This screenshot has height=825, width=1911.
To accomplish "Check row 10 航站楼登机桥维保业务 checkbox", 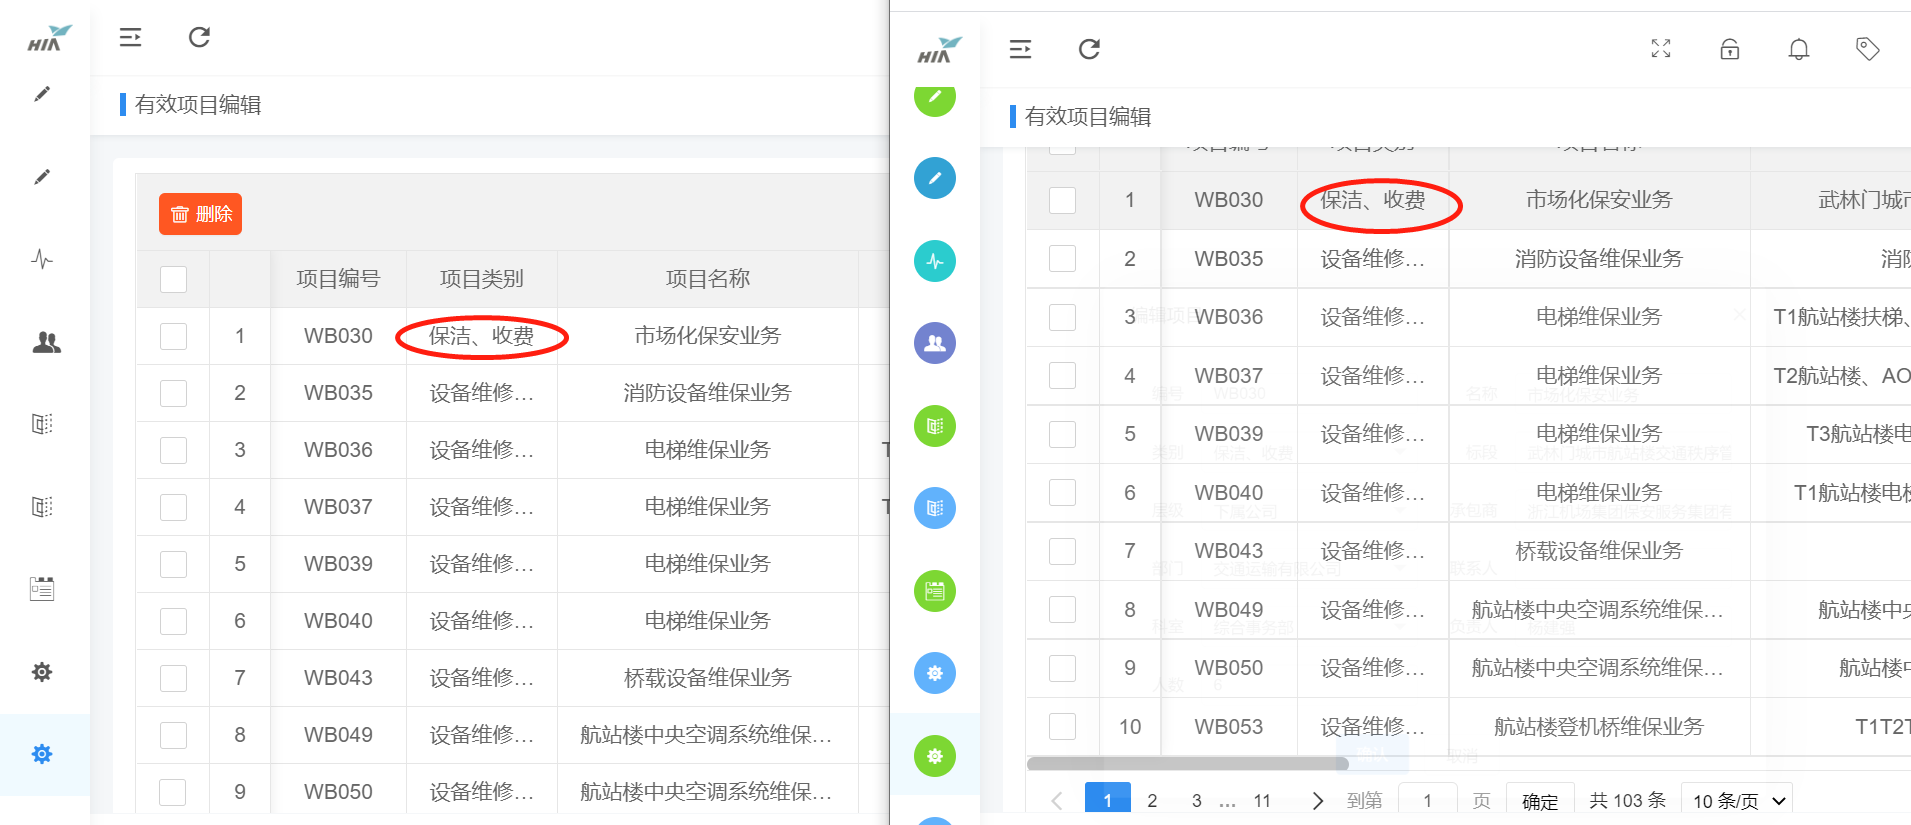I will (x=1062, y=727).
